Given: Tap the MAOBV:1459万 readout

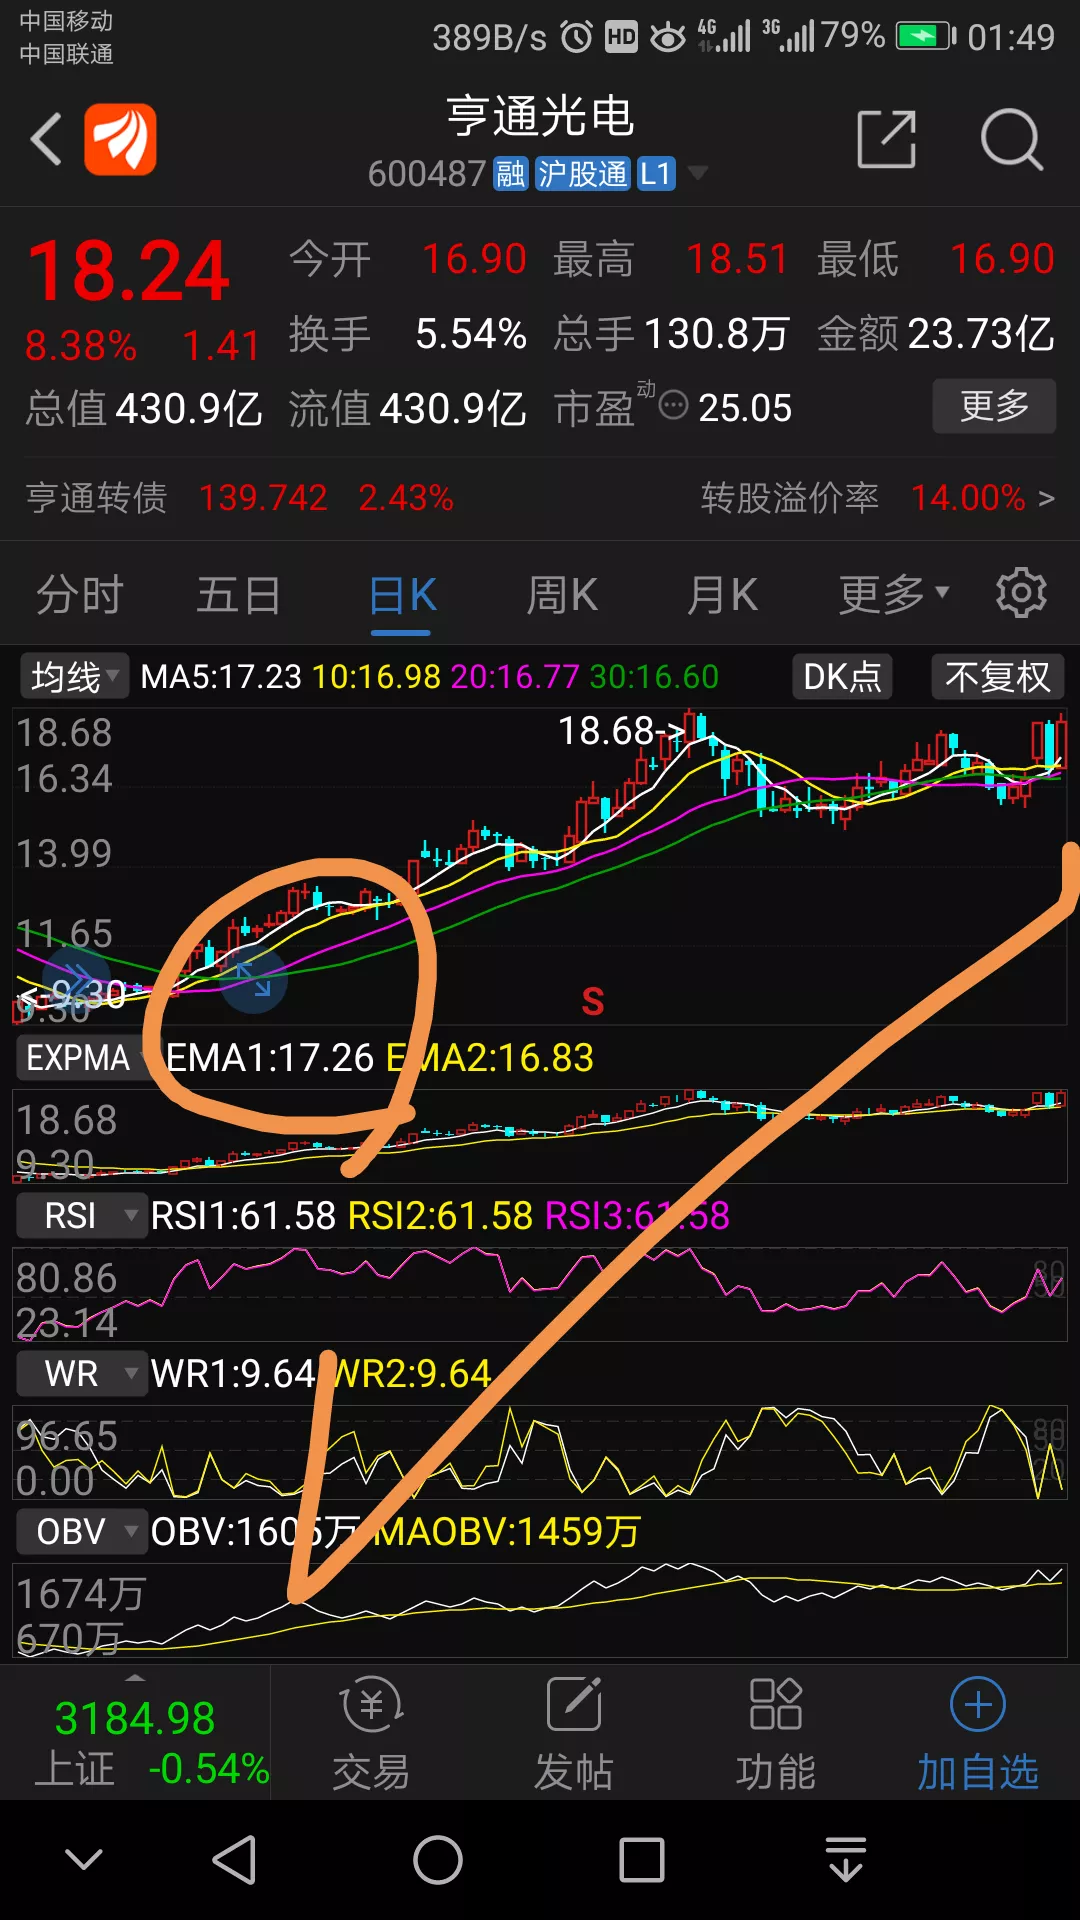Looking at the screenshot, I should [x=506, y=1531].
